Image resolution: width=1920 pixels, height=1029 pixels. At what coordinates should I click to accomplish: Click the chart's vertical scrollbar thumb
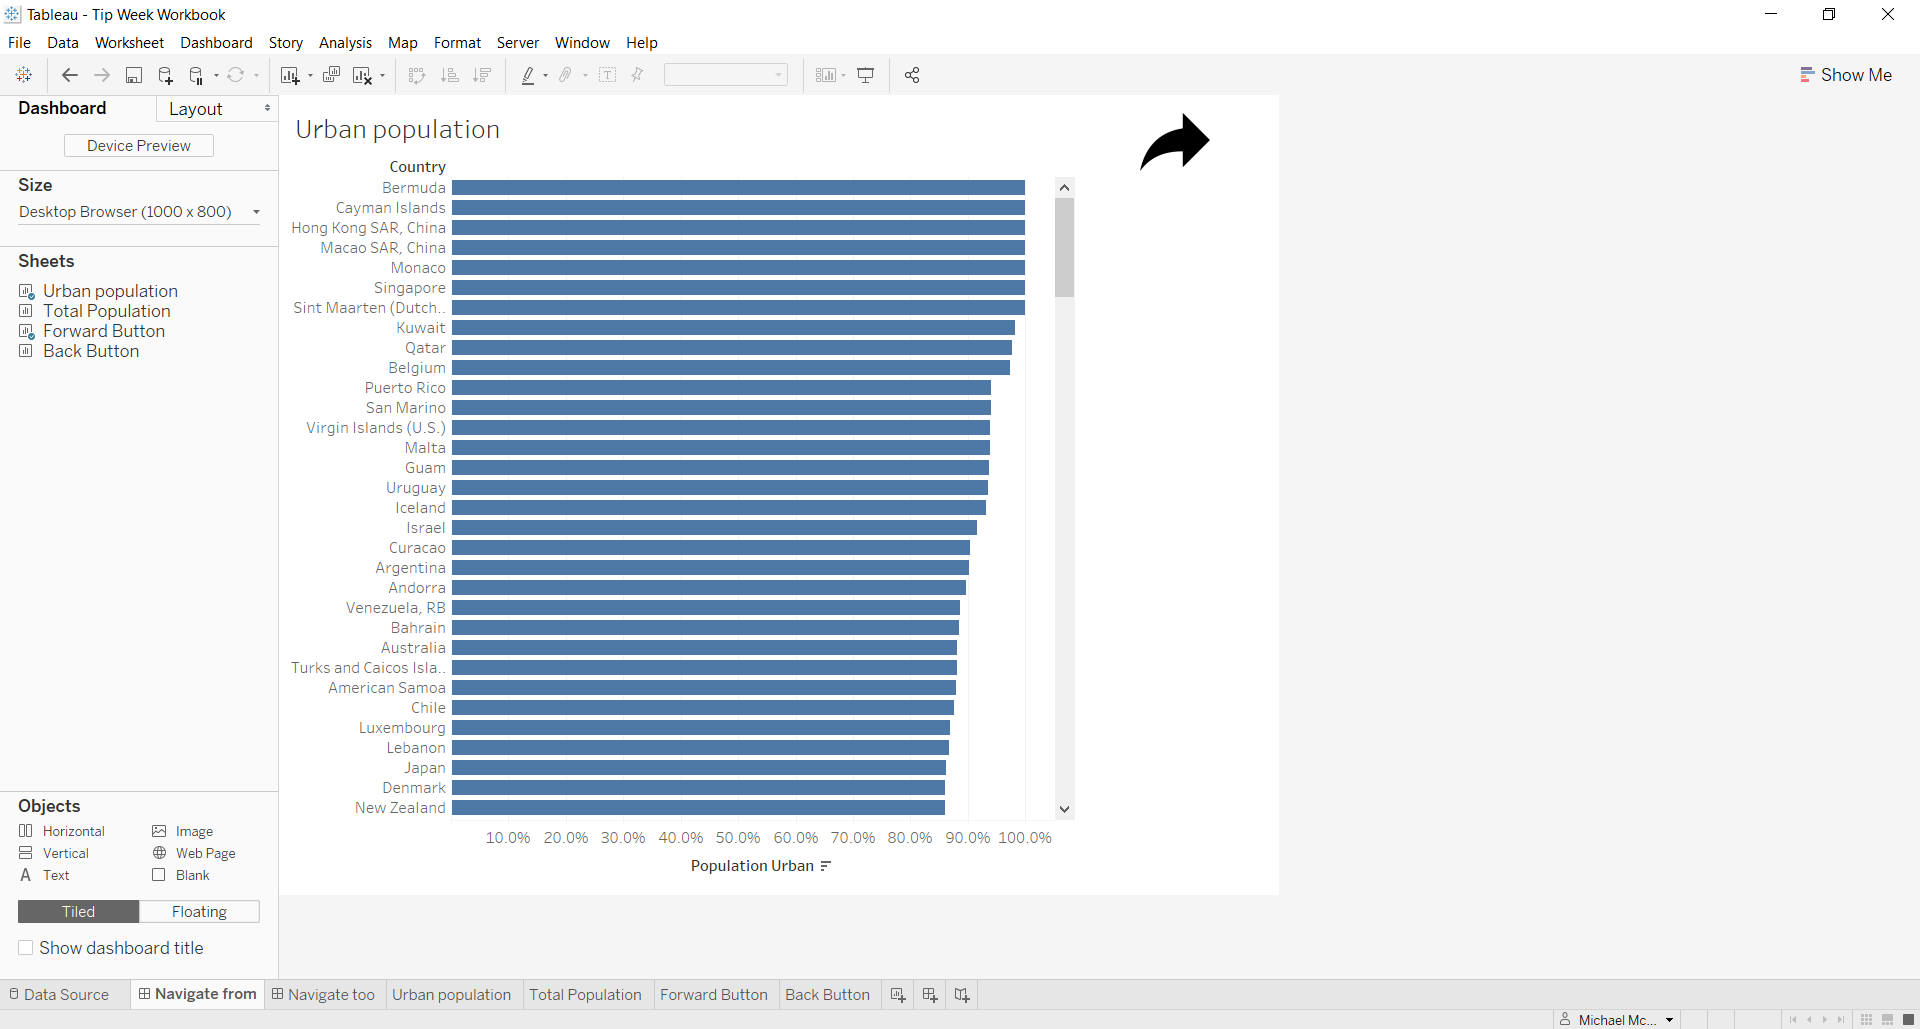pyautogui.click(x=1064, y=247)
